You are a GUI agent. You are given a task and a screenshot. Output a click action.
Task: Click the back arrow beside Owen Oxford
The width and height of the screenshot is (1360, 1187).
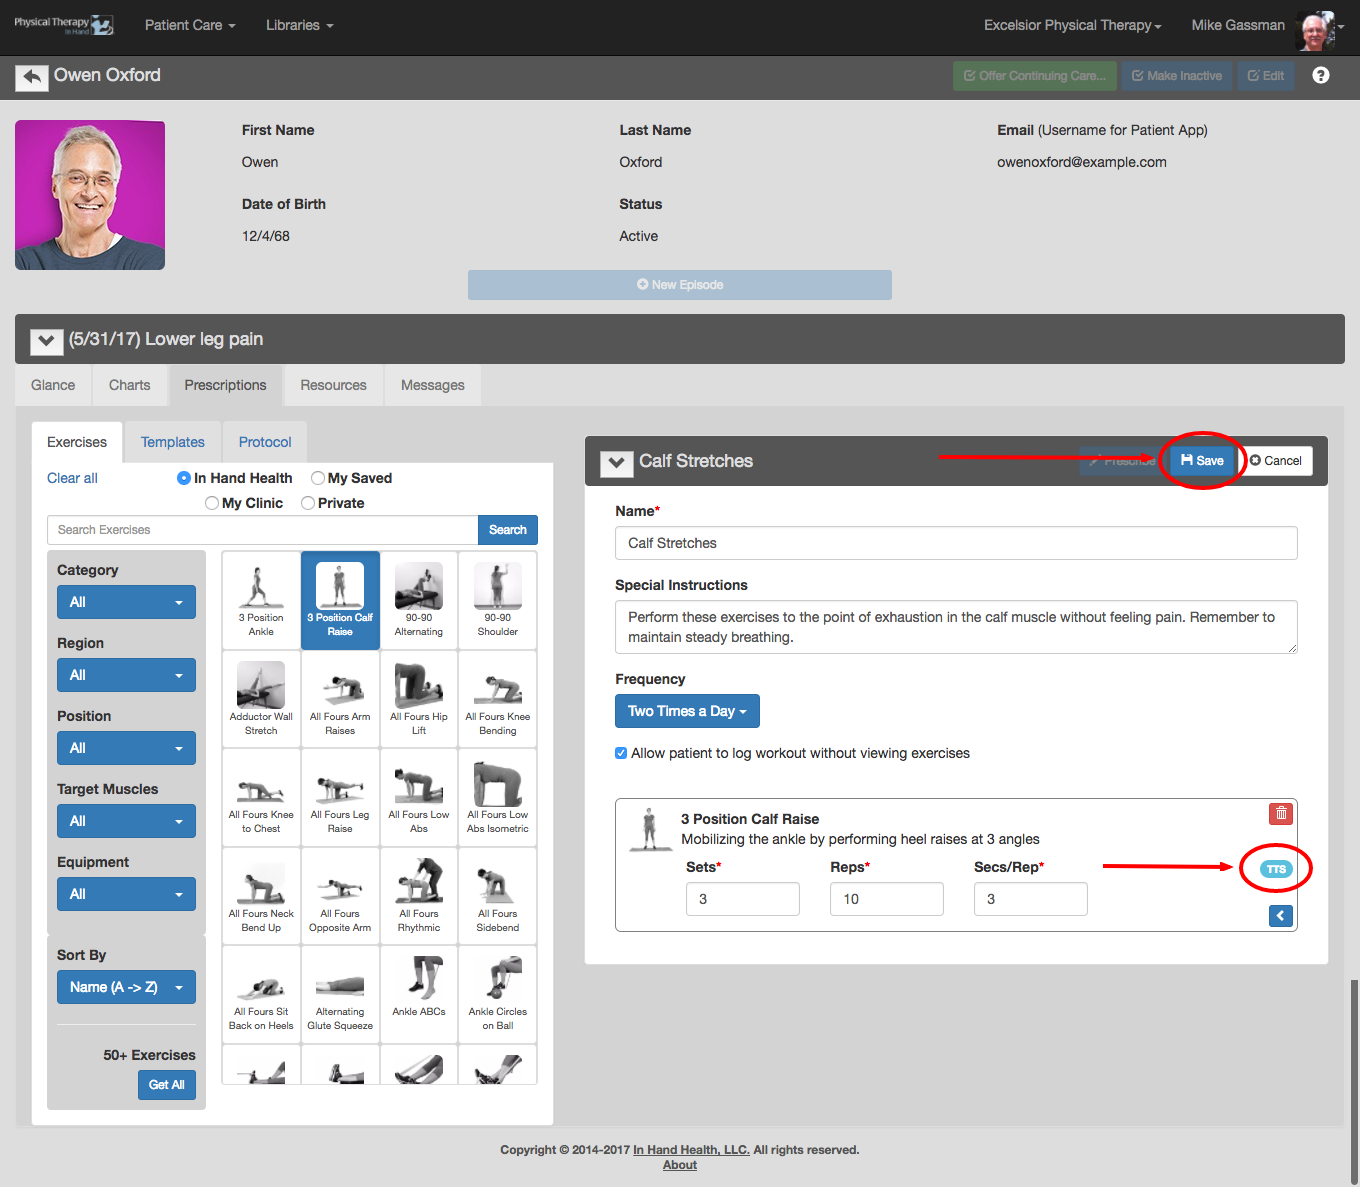point(32,77)
